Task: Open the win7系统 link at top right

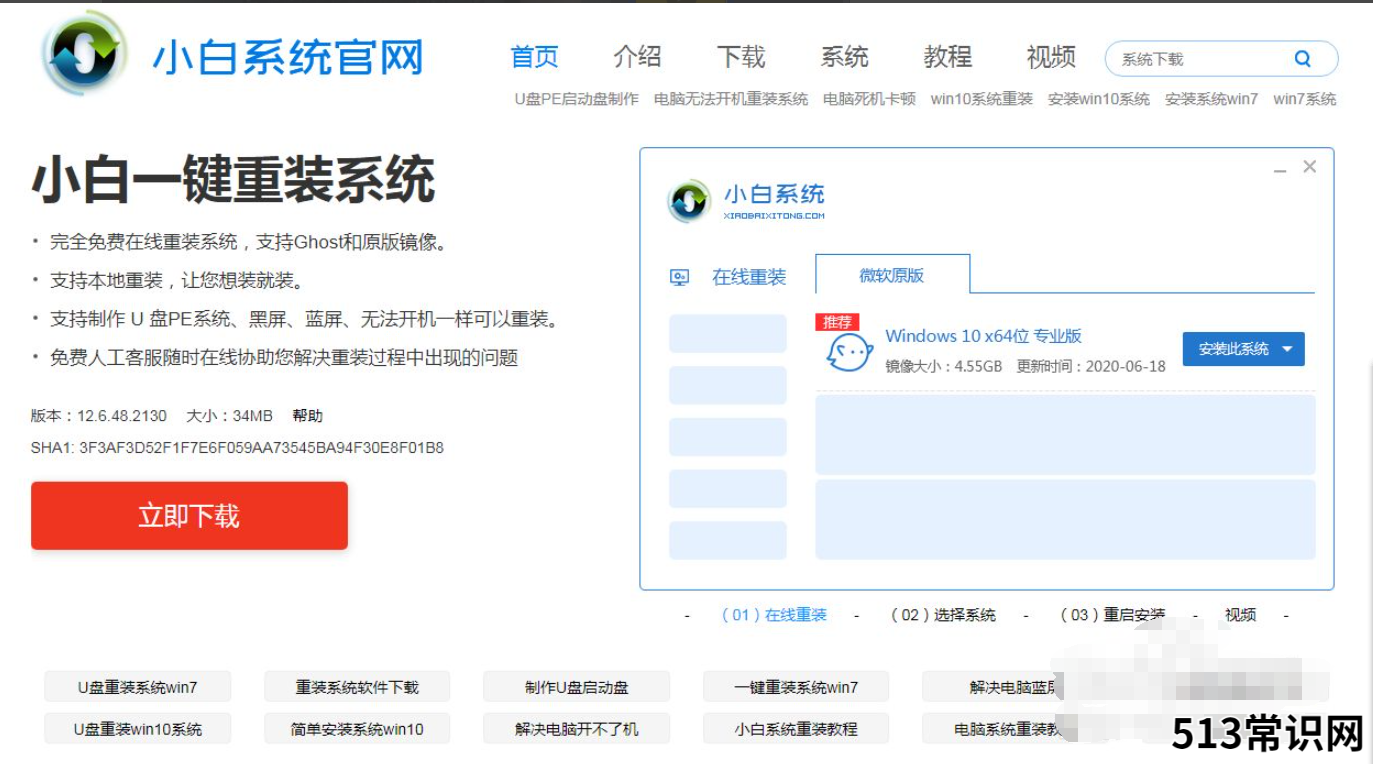Action: [x=1305, y=99]
